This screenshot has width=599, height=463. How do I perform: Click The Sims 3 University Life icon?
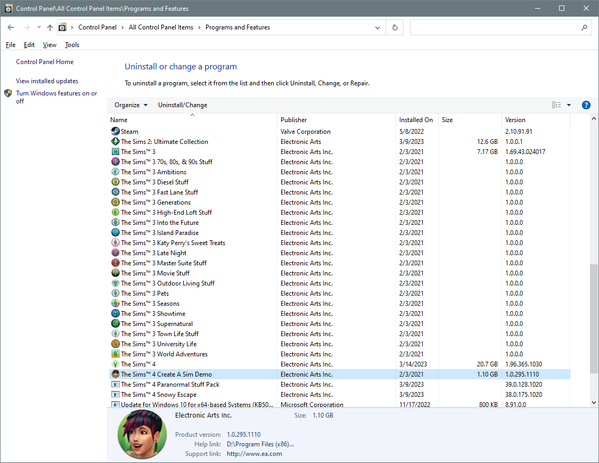(115, 344)
